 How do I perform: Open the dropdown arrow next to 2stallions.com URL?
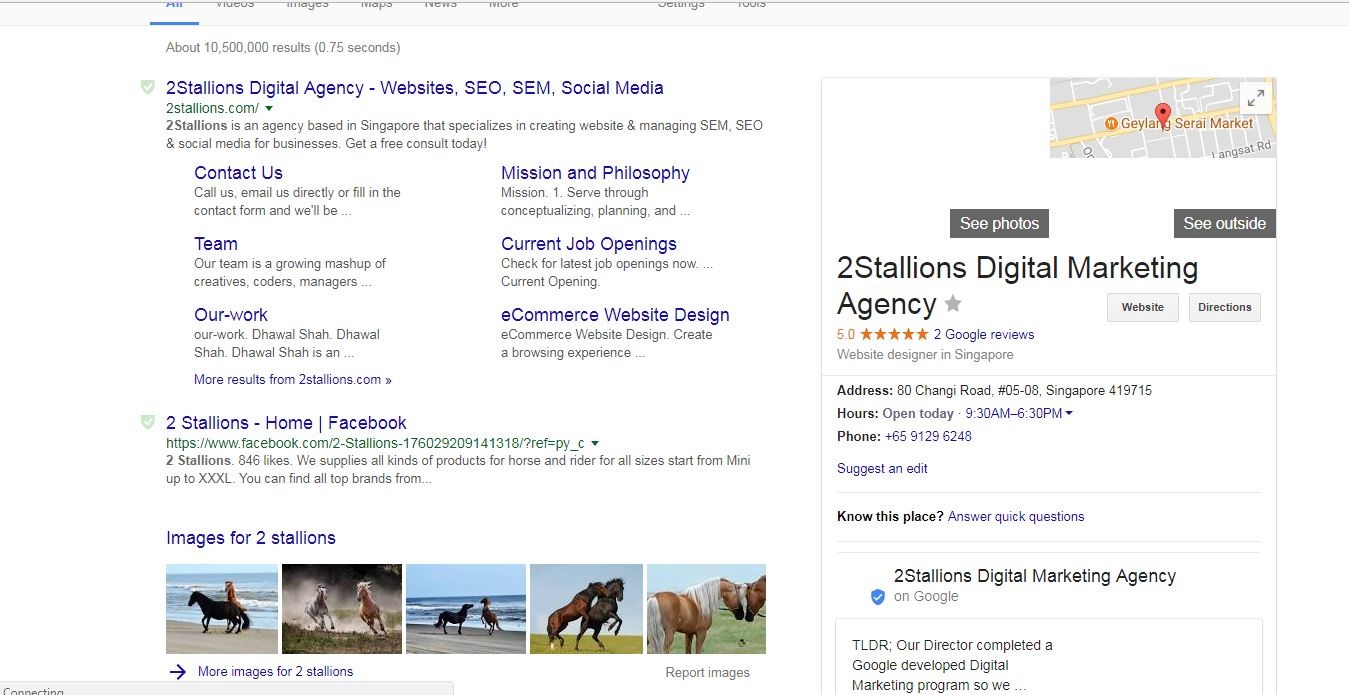[x=269, y=108]
